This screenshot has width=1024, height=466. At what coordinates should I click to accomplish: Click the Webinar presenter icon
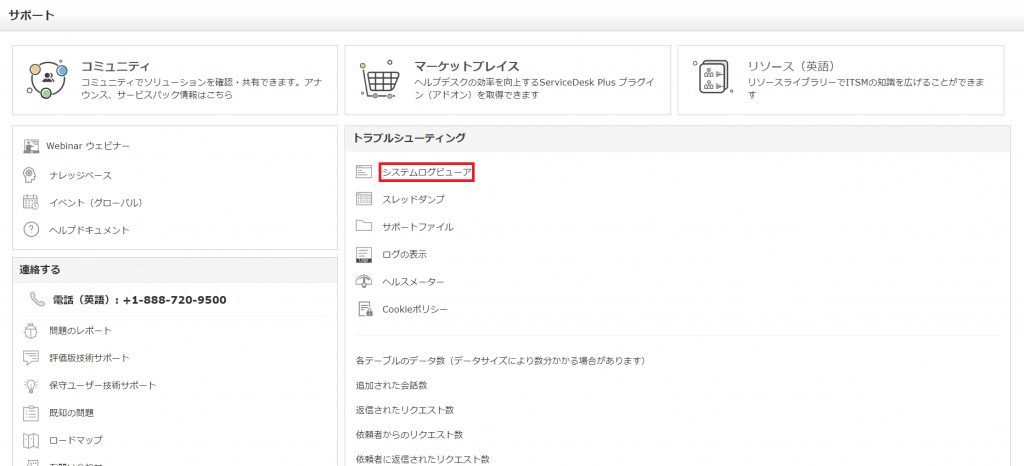[31, 146]
